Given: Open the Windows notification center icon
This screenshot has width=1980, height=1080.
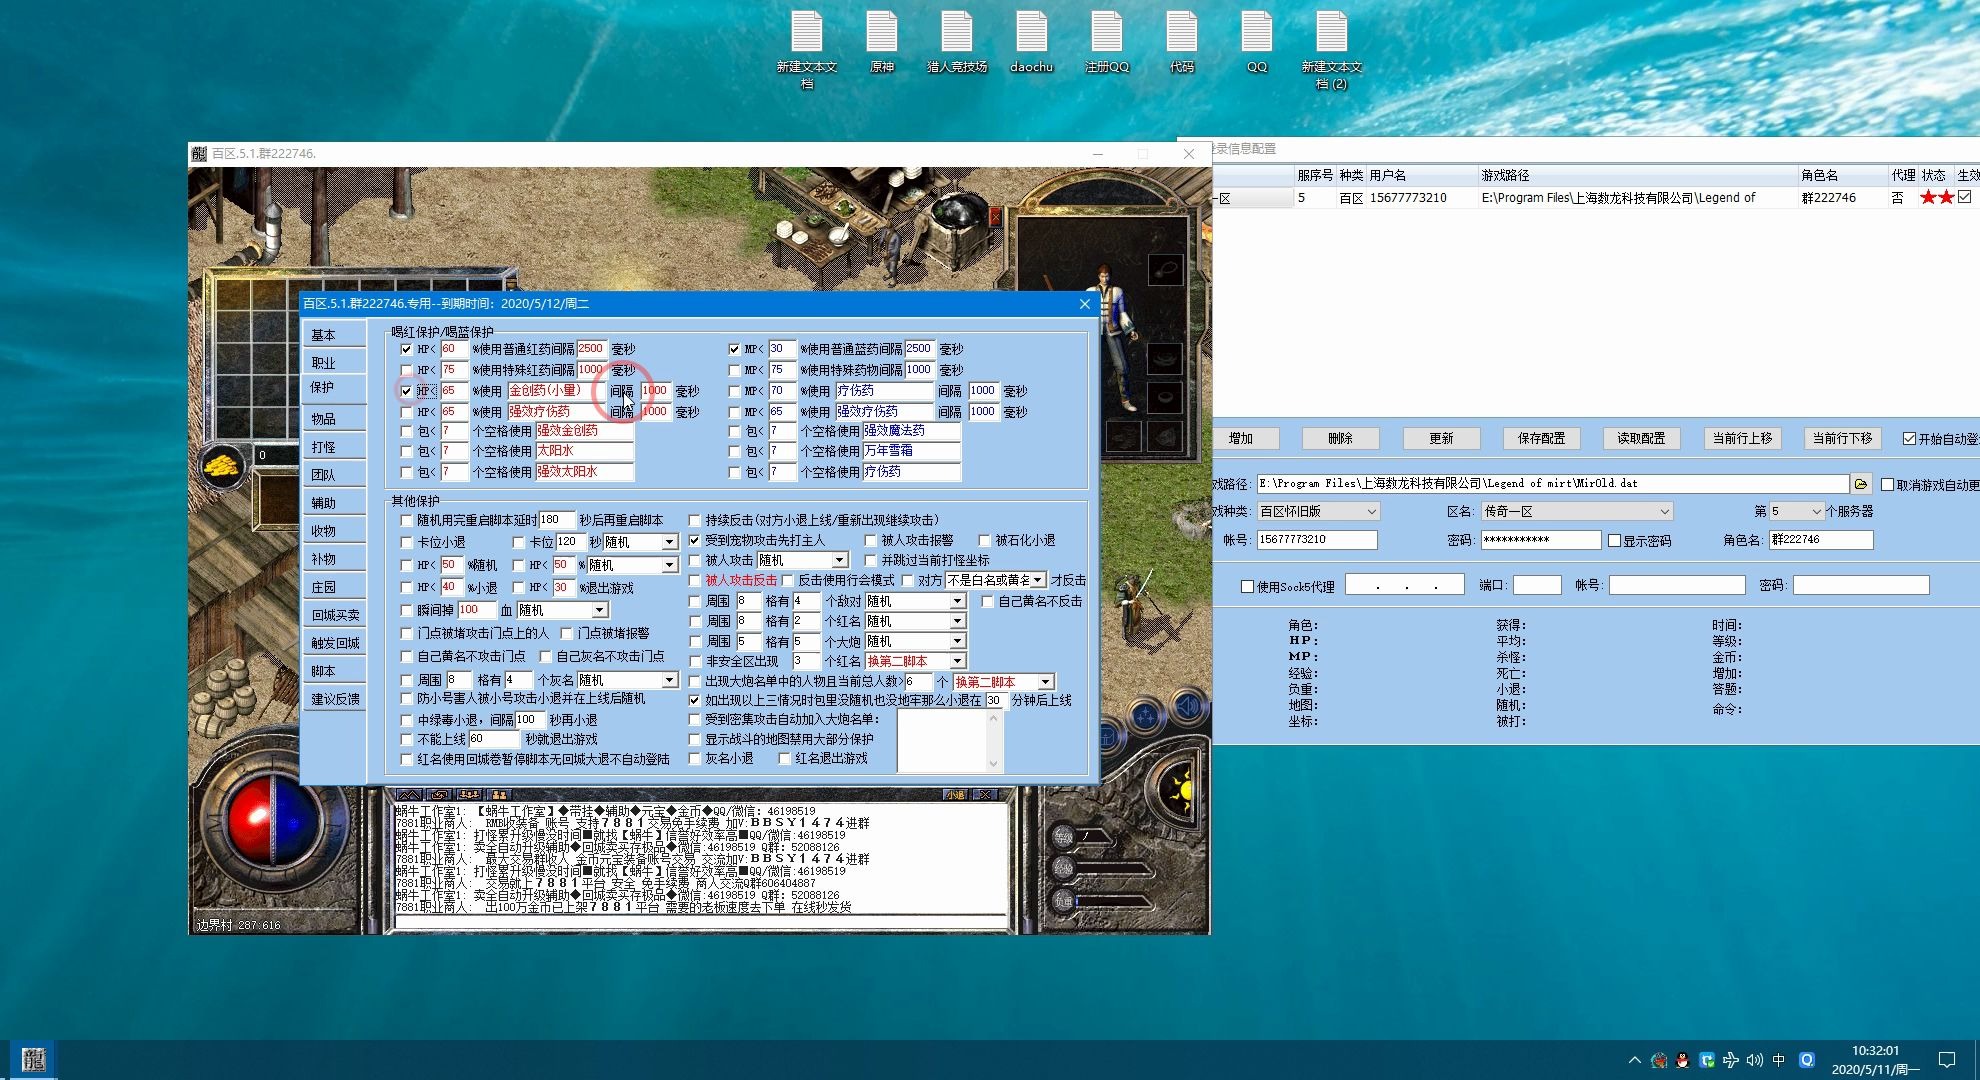Looking at the screenshot, I should (1946, 1060).
